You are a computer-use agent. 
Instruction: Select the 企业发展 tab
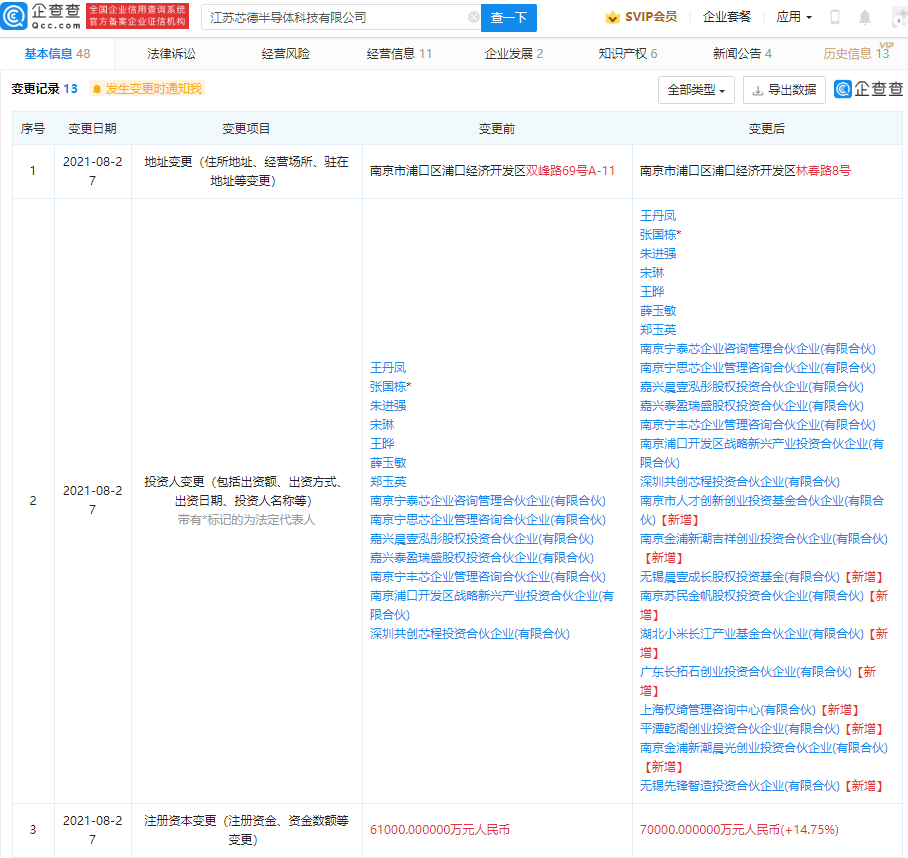tap(514, 54)
